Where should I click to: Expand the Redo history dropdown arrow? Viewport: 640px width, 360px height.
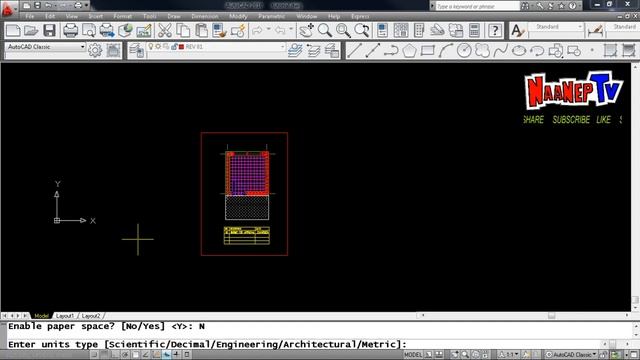tap(291, 30)
